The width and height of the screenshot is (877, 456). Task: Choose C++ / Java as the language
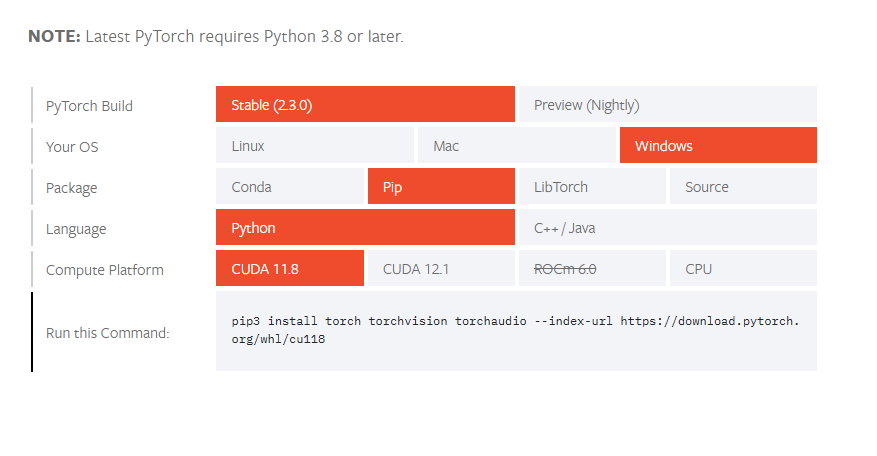(668, 227)
